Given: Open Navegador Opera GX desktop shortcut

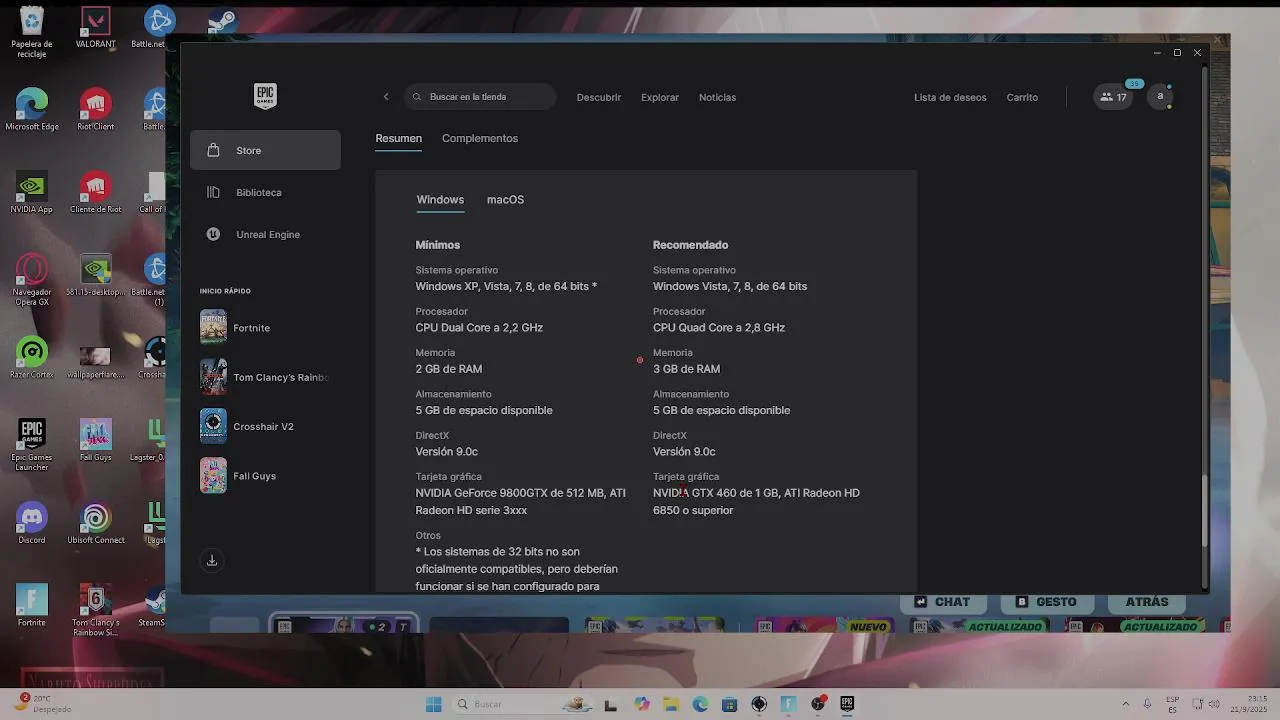Looking at the screenshot, I should pos(32,279).
